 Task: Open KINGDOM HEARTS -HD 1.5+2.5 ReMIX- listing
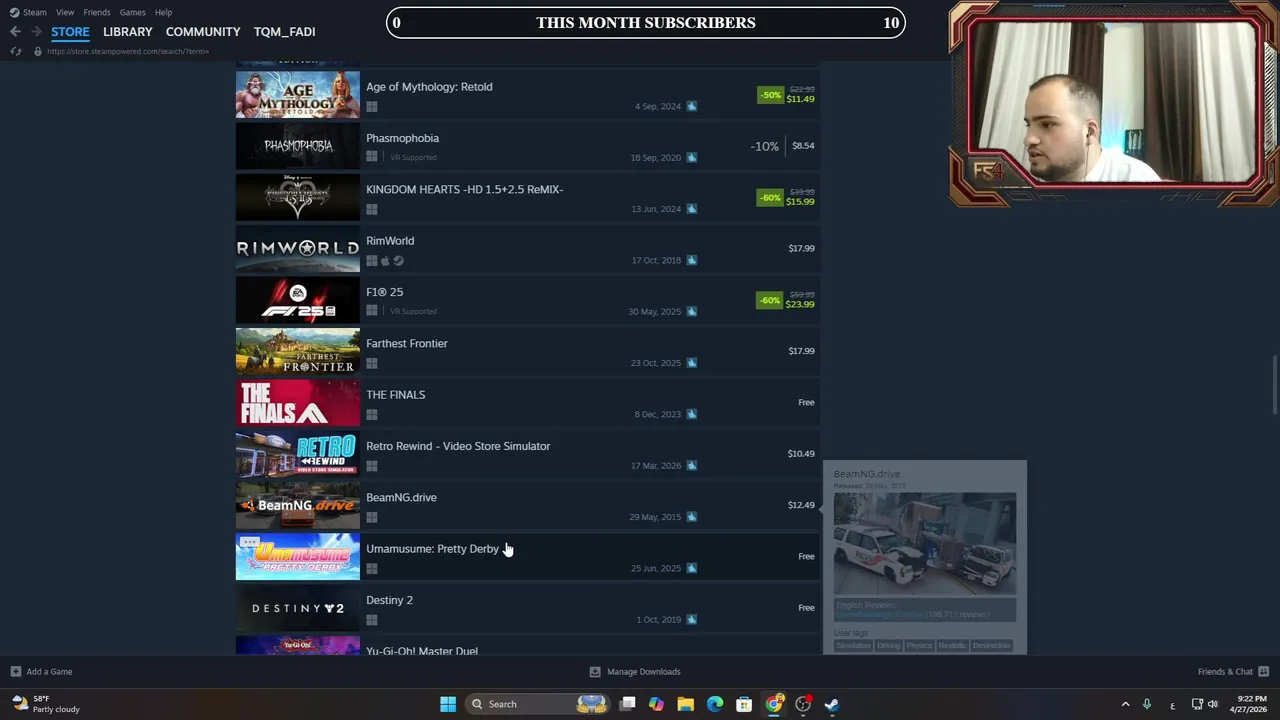pyautogui.click(x=527, y=197)
